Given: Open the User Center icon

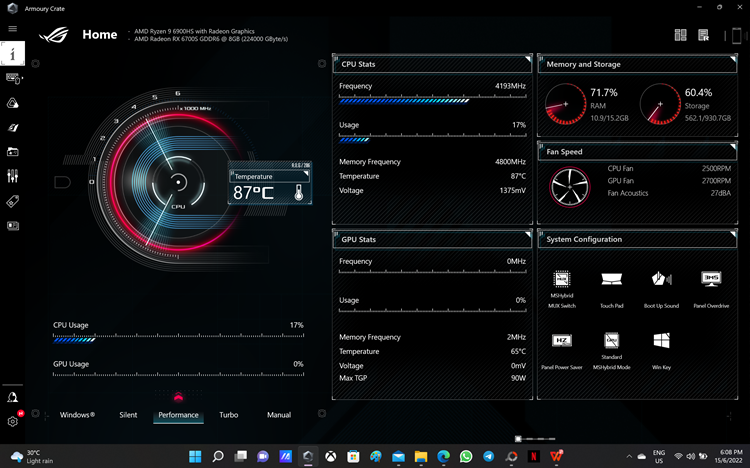Looking at the screenshot, I should [x=12, y=397].
